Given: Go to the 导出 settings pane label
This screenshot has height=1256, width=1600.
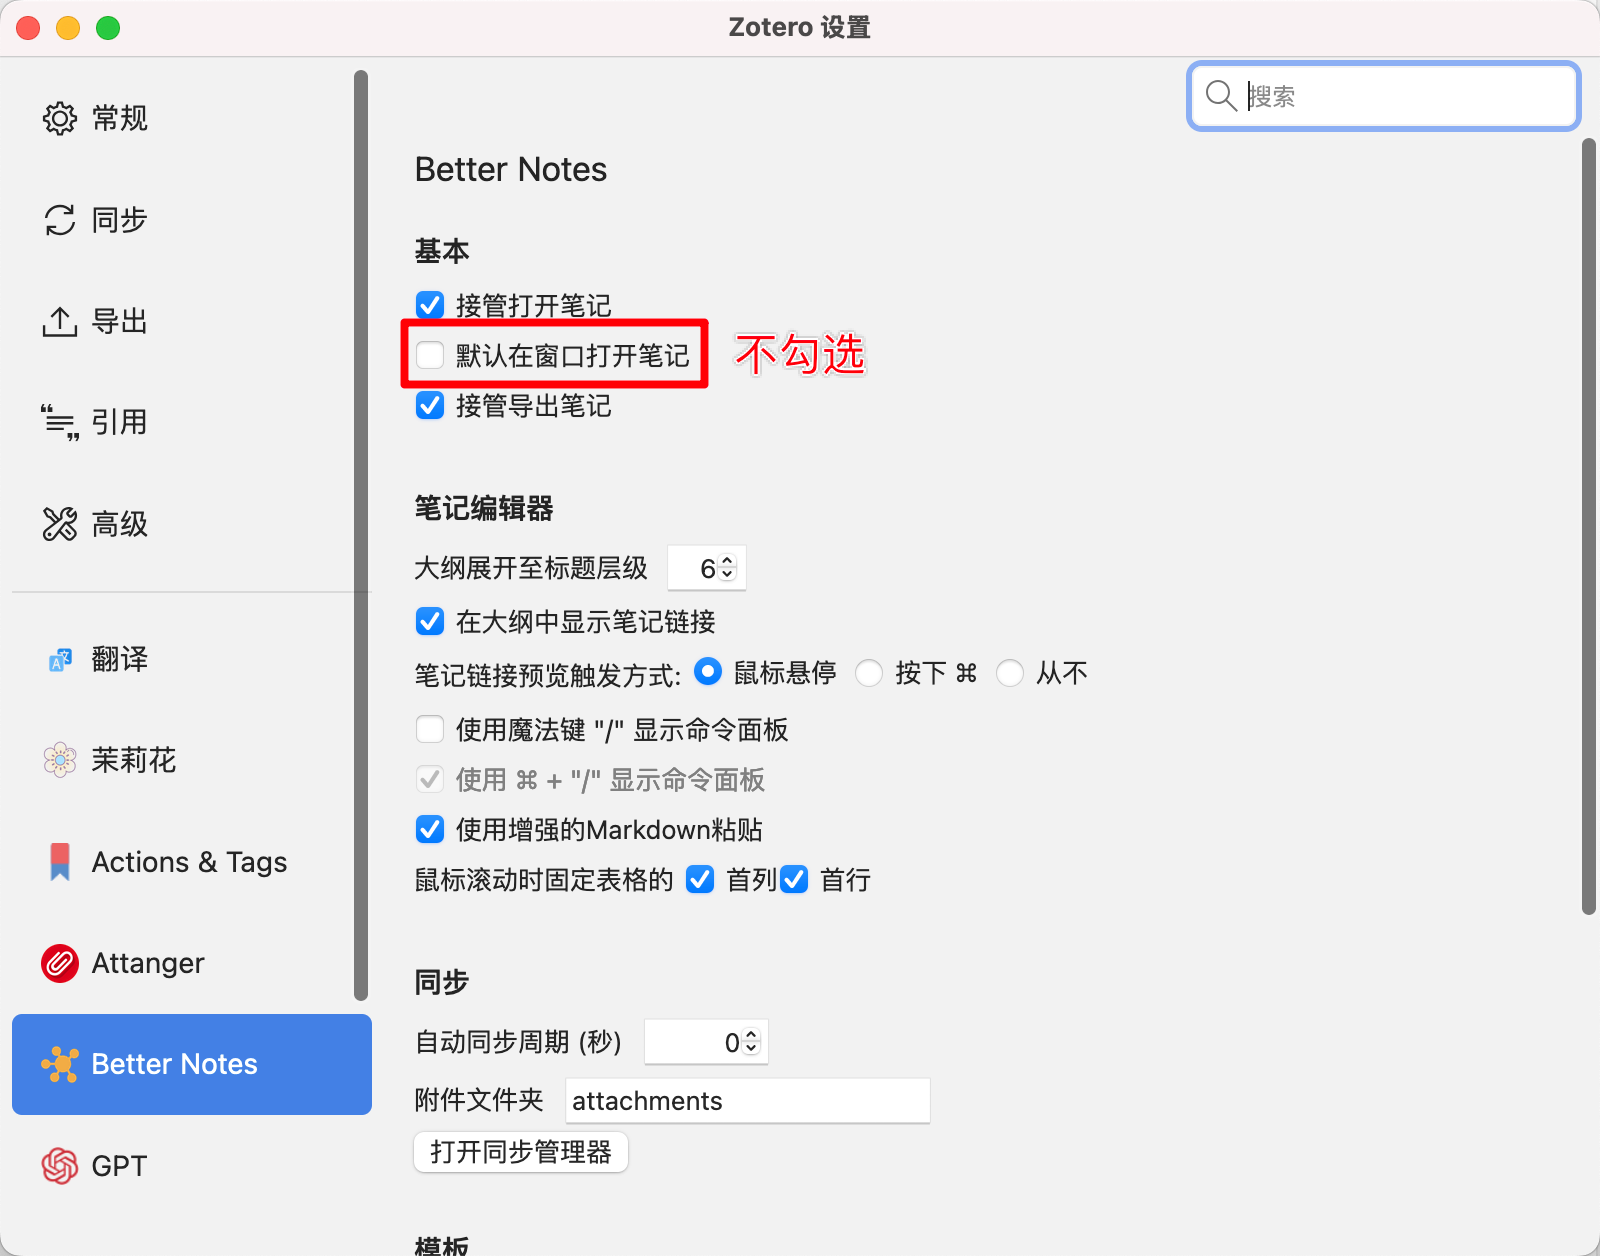Looking at the screenshot, I should pos(120,322).
